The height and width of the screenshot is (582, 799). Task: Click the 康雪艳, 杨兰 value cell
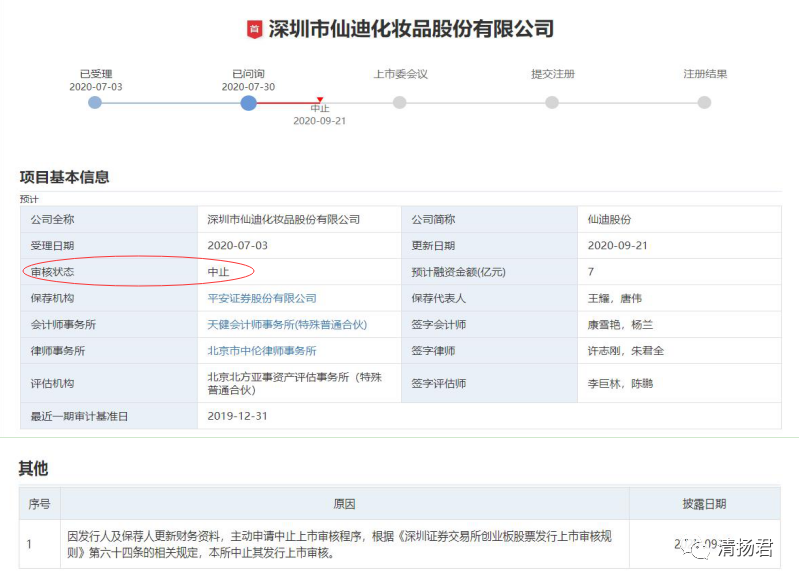[x=679, y=325]
